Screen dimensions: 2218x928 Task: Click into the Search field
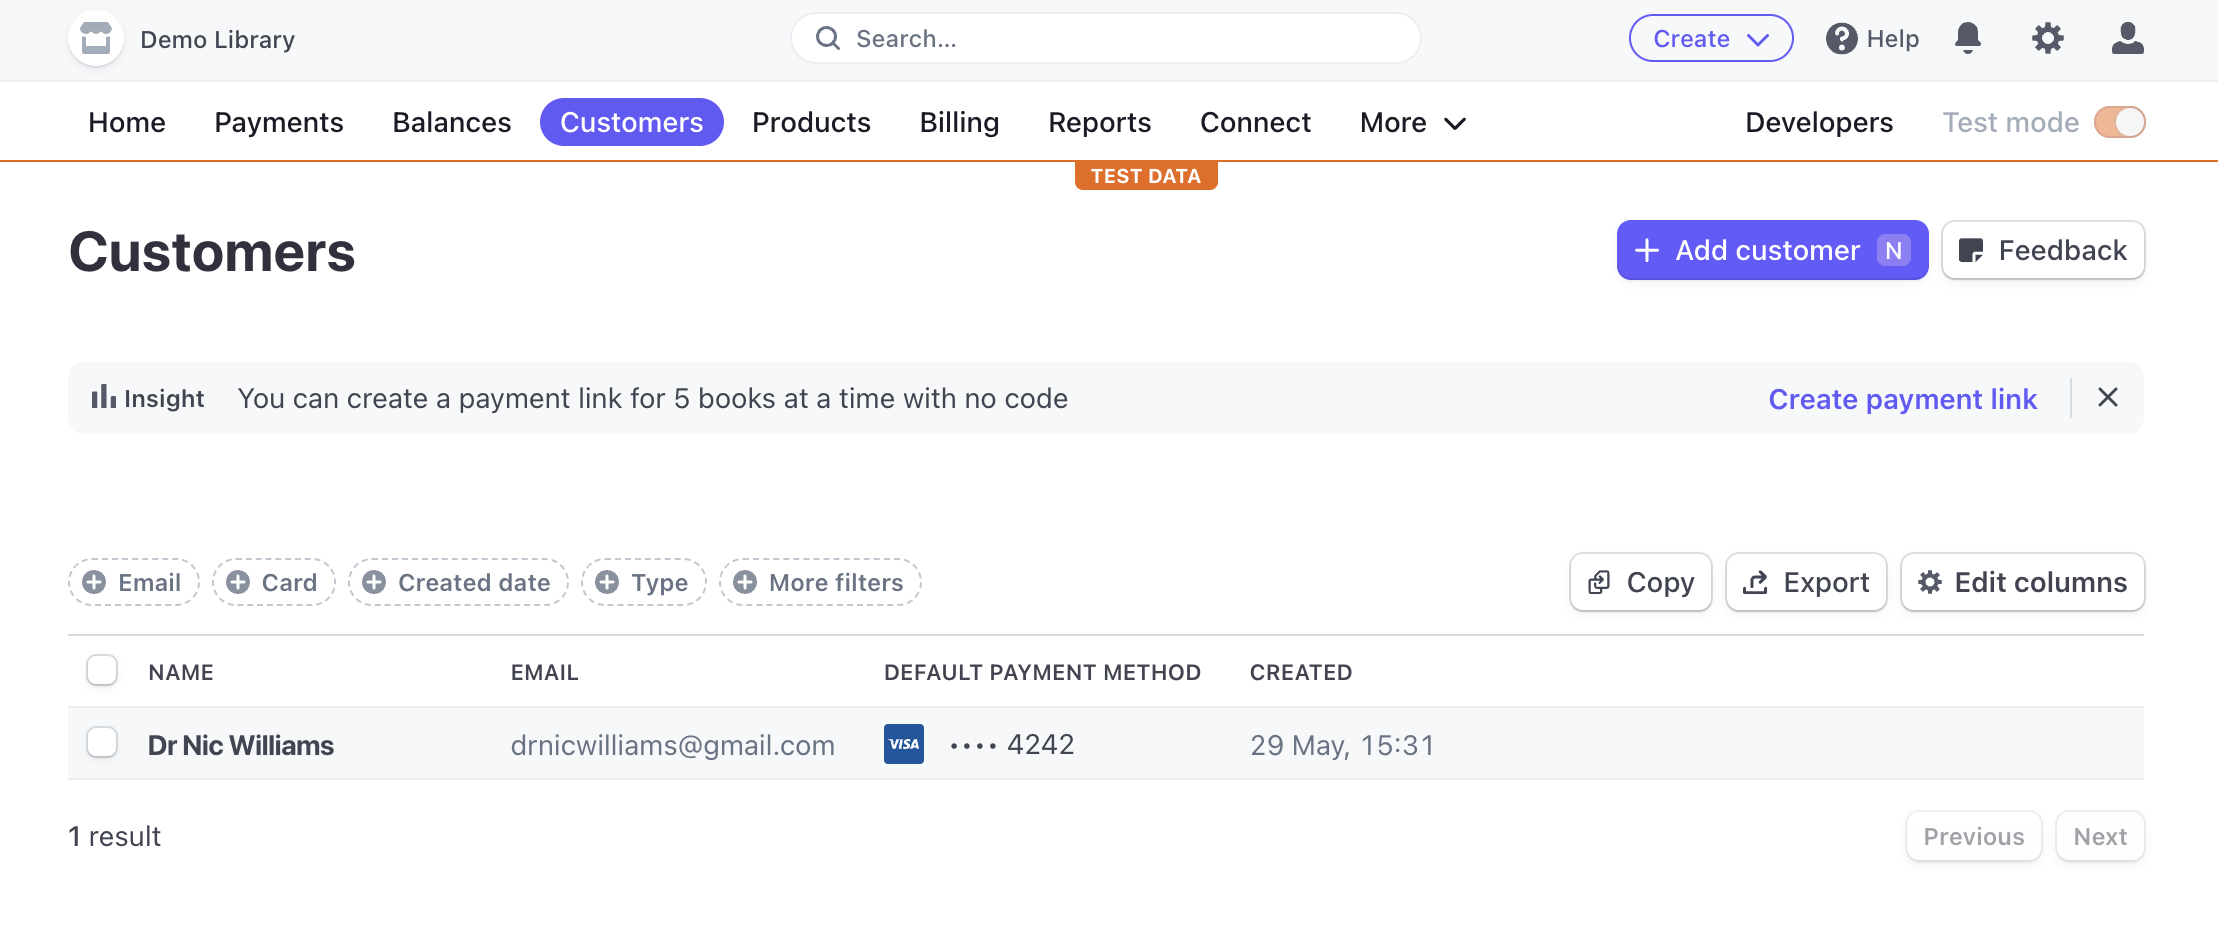(1105, 38)
